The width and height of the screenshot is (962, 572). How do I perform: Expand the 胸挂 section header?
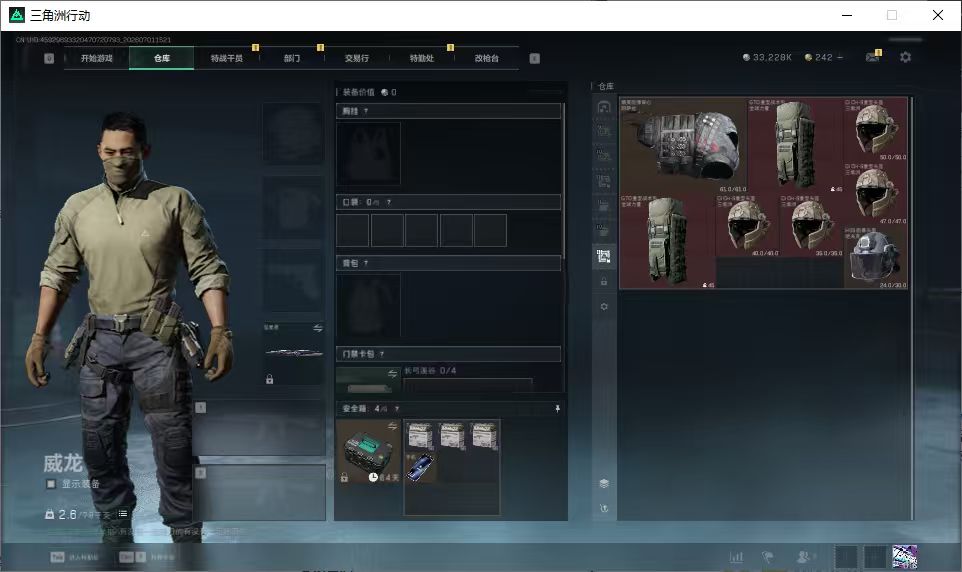tap(448, 111)
